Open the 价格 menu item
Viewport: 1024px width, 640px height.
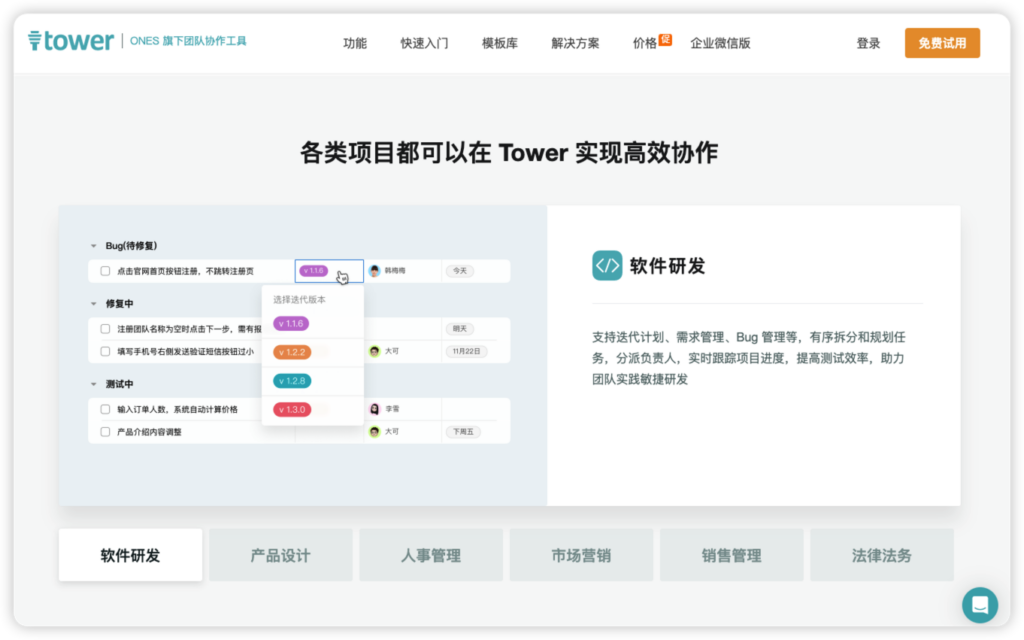[645, 43]
